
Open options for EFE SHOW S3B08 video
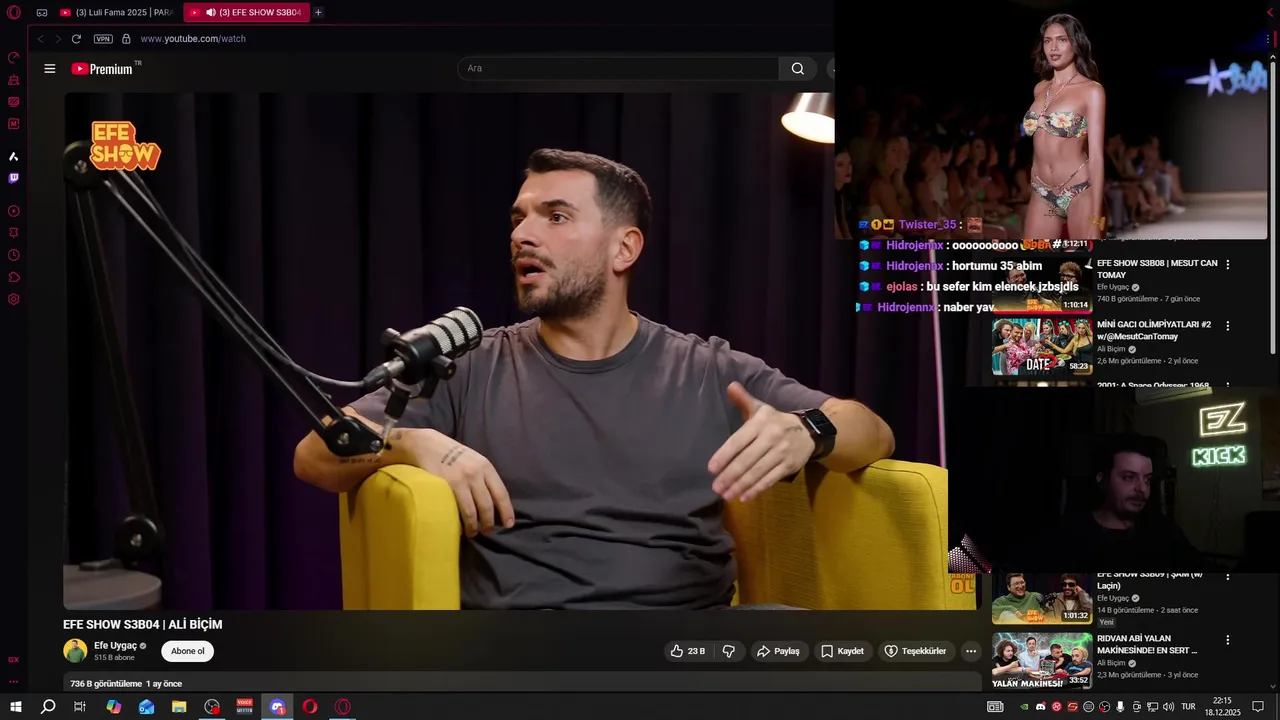[1228, 265]
